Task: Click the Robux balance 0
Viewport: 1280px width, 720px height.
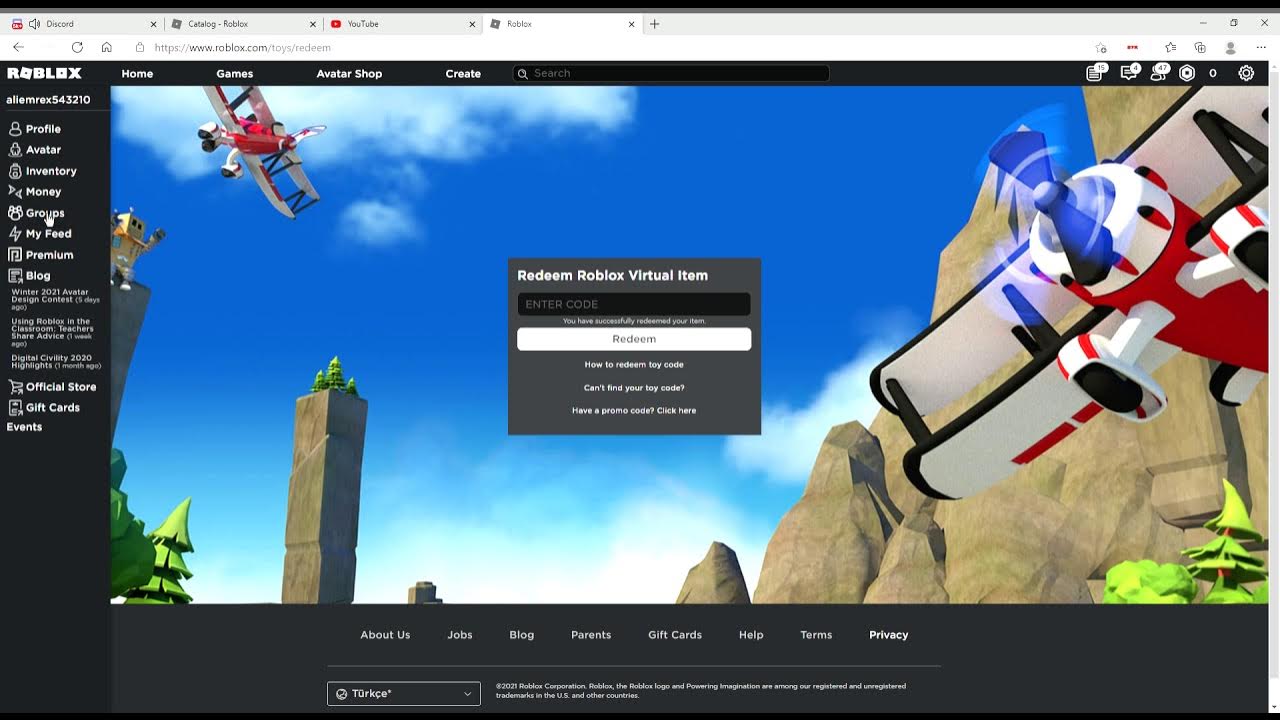Action: click(1213, 73)
